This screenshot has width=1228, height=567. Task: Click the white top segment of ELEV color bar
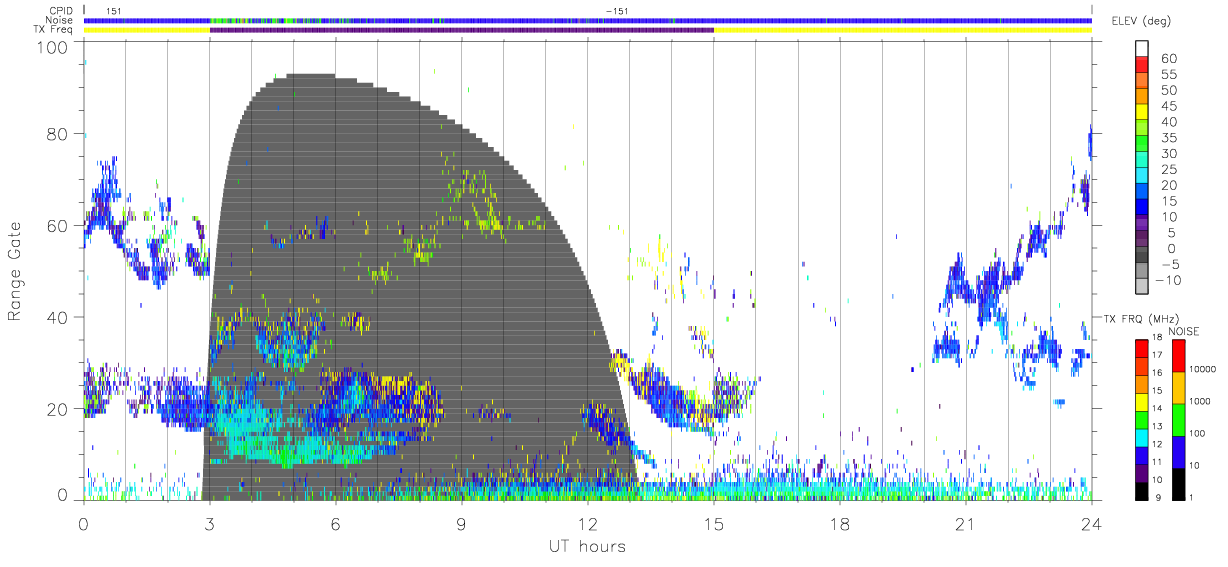[1141, 48]
